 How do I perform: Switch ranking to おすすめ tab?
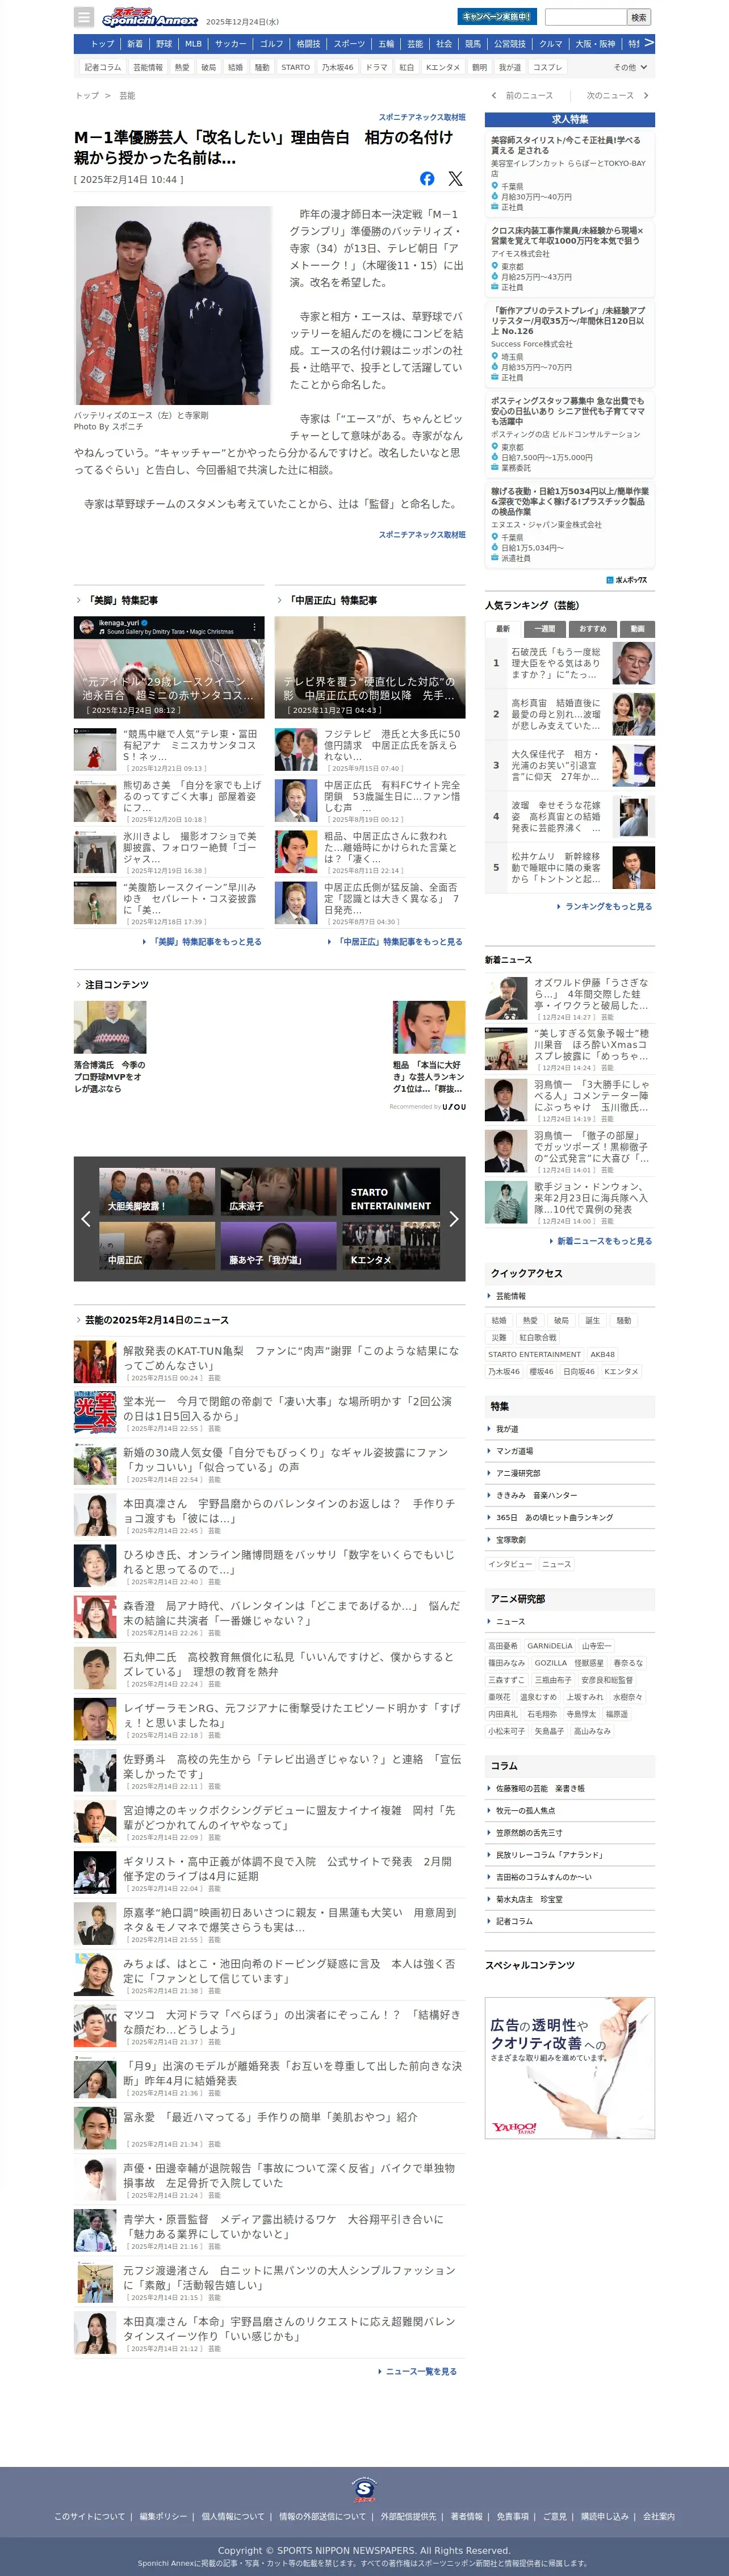coord(592,629)
